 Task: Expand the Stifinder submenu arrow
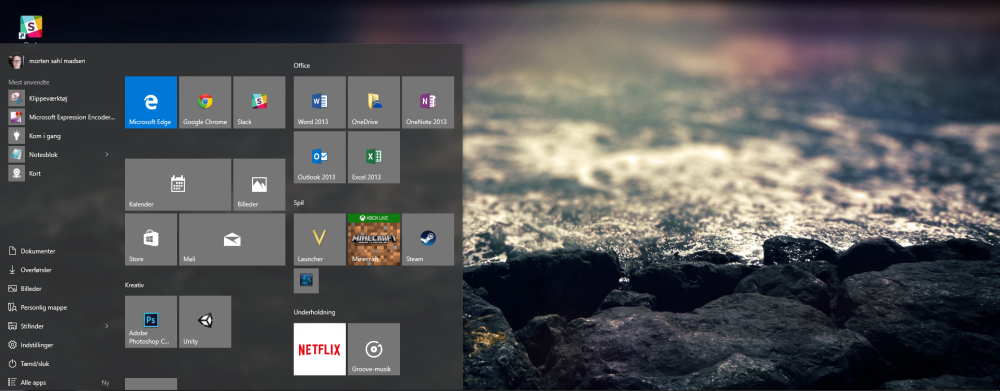pos(107,326)
